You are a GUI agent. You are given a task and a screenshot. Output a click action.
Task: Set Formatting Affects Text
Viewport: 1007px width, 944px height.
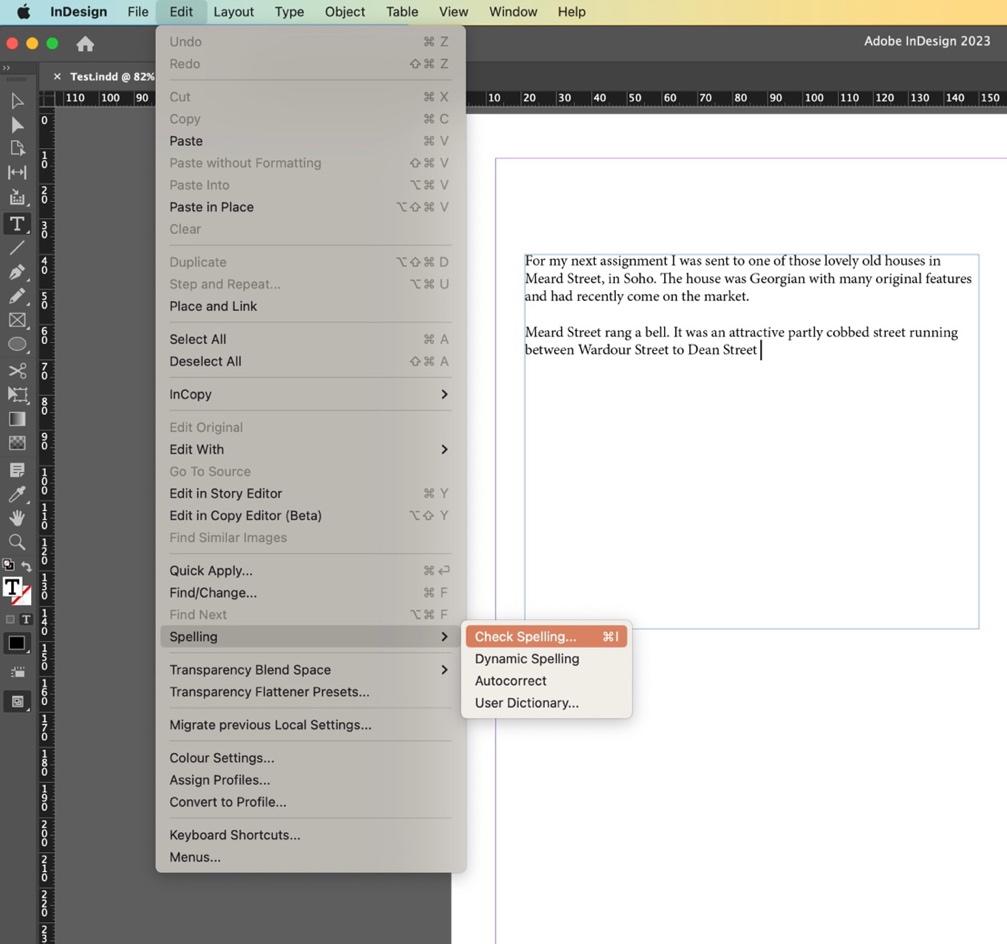[x=26, y=620]
